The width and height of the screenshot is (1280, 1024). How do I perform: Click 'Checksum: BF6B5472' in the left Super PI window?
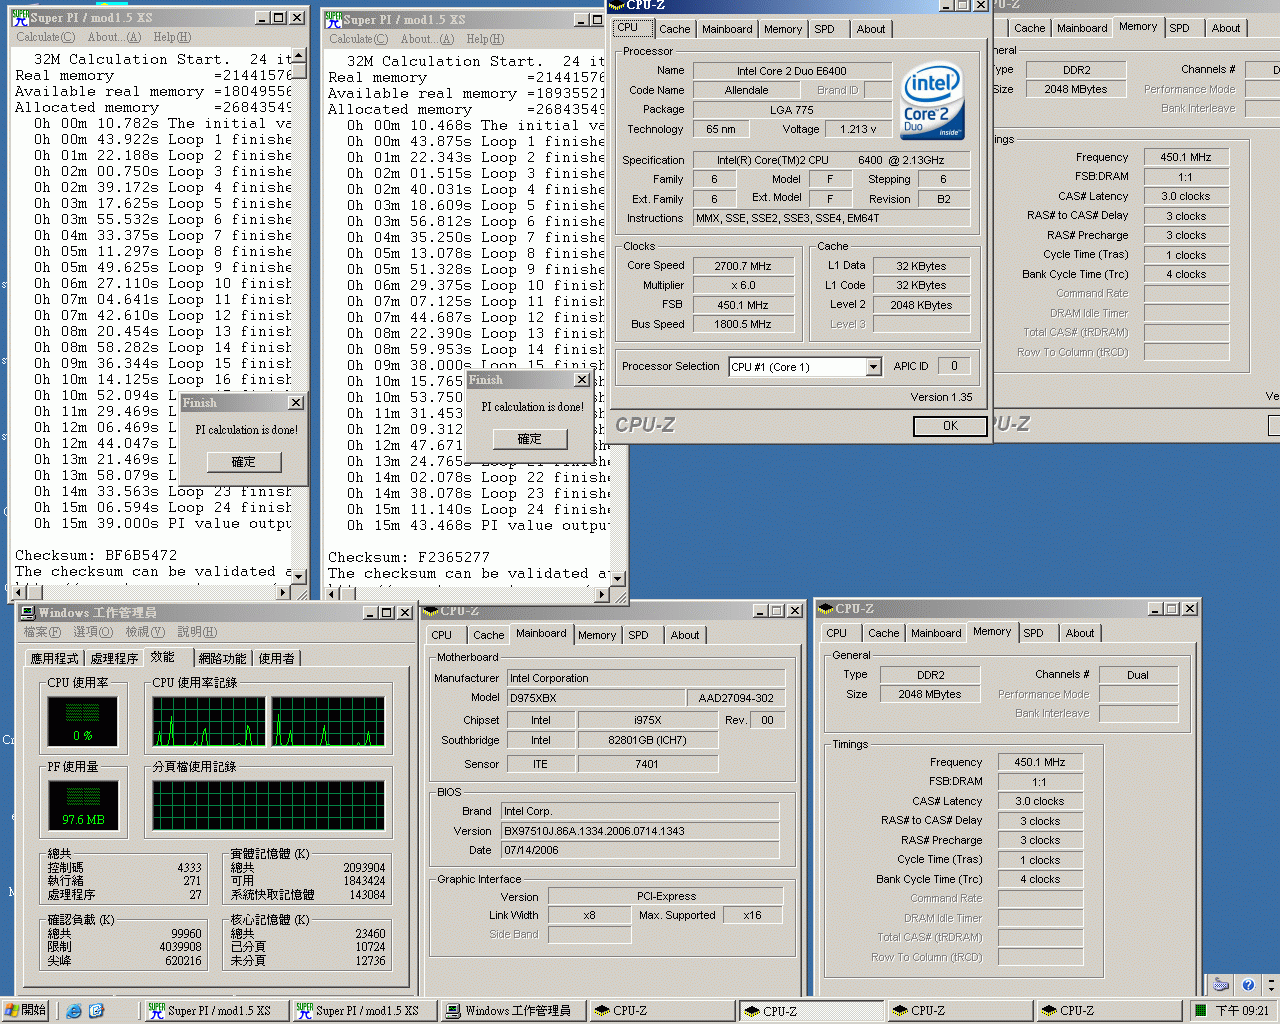pyautogui.click(x=96, y=555)
